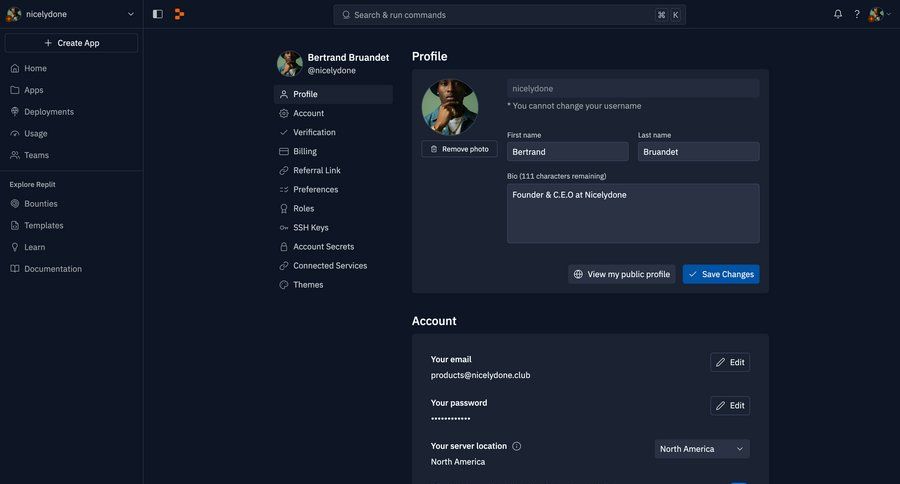The height and width of the screenshot is (484, 900).
Task: Open the Teams page
Action: pyautogui.click(x=36, y=155)
